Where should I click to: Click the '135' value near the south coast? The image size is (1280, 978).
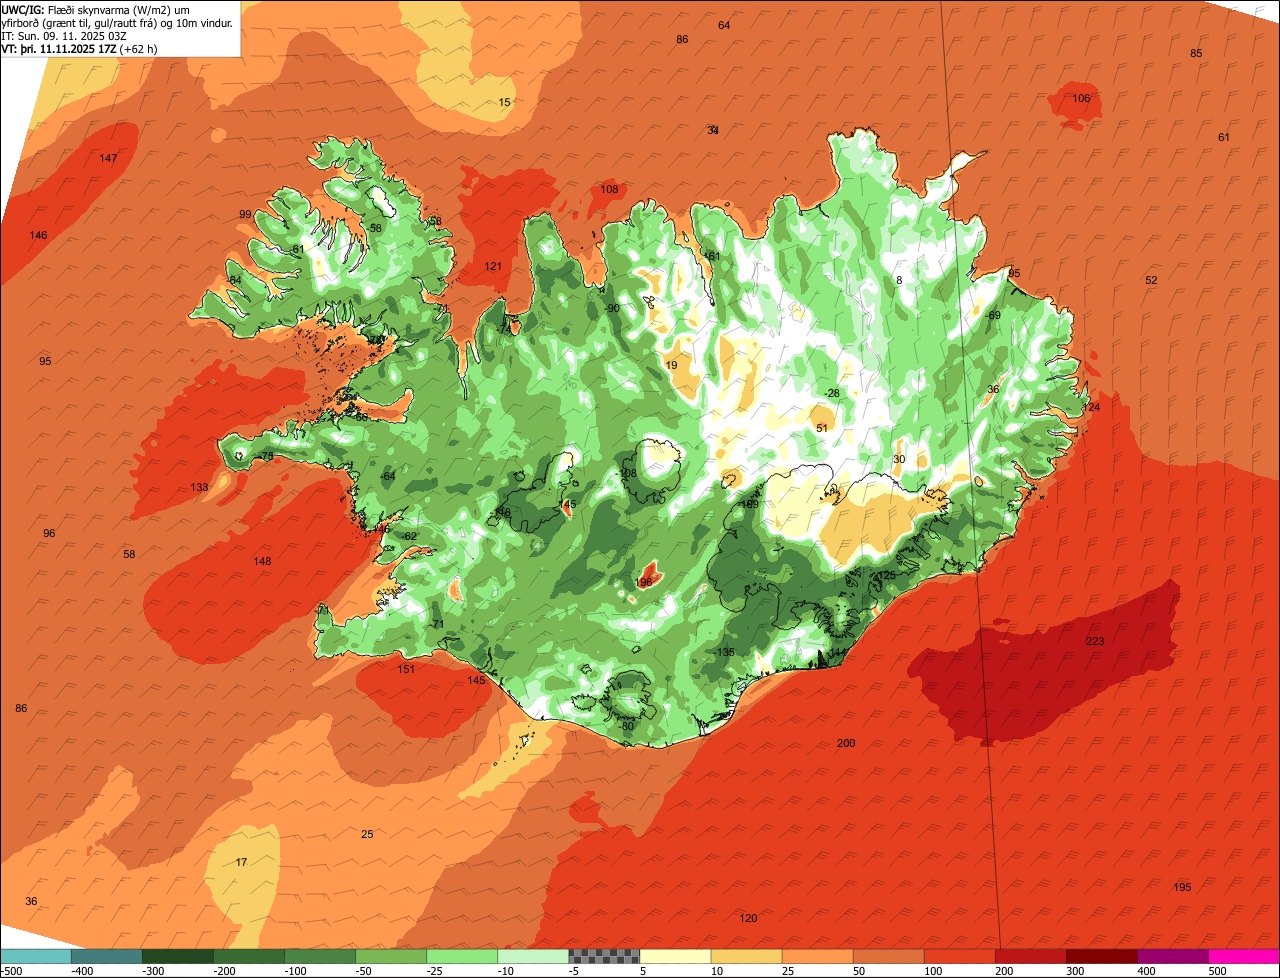726,652
